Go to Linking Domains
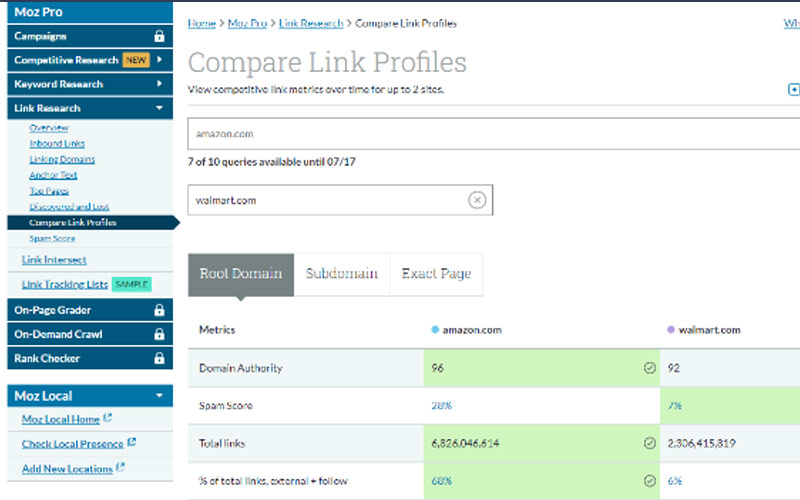This screenshot has width=800, height=500. 62,159
